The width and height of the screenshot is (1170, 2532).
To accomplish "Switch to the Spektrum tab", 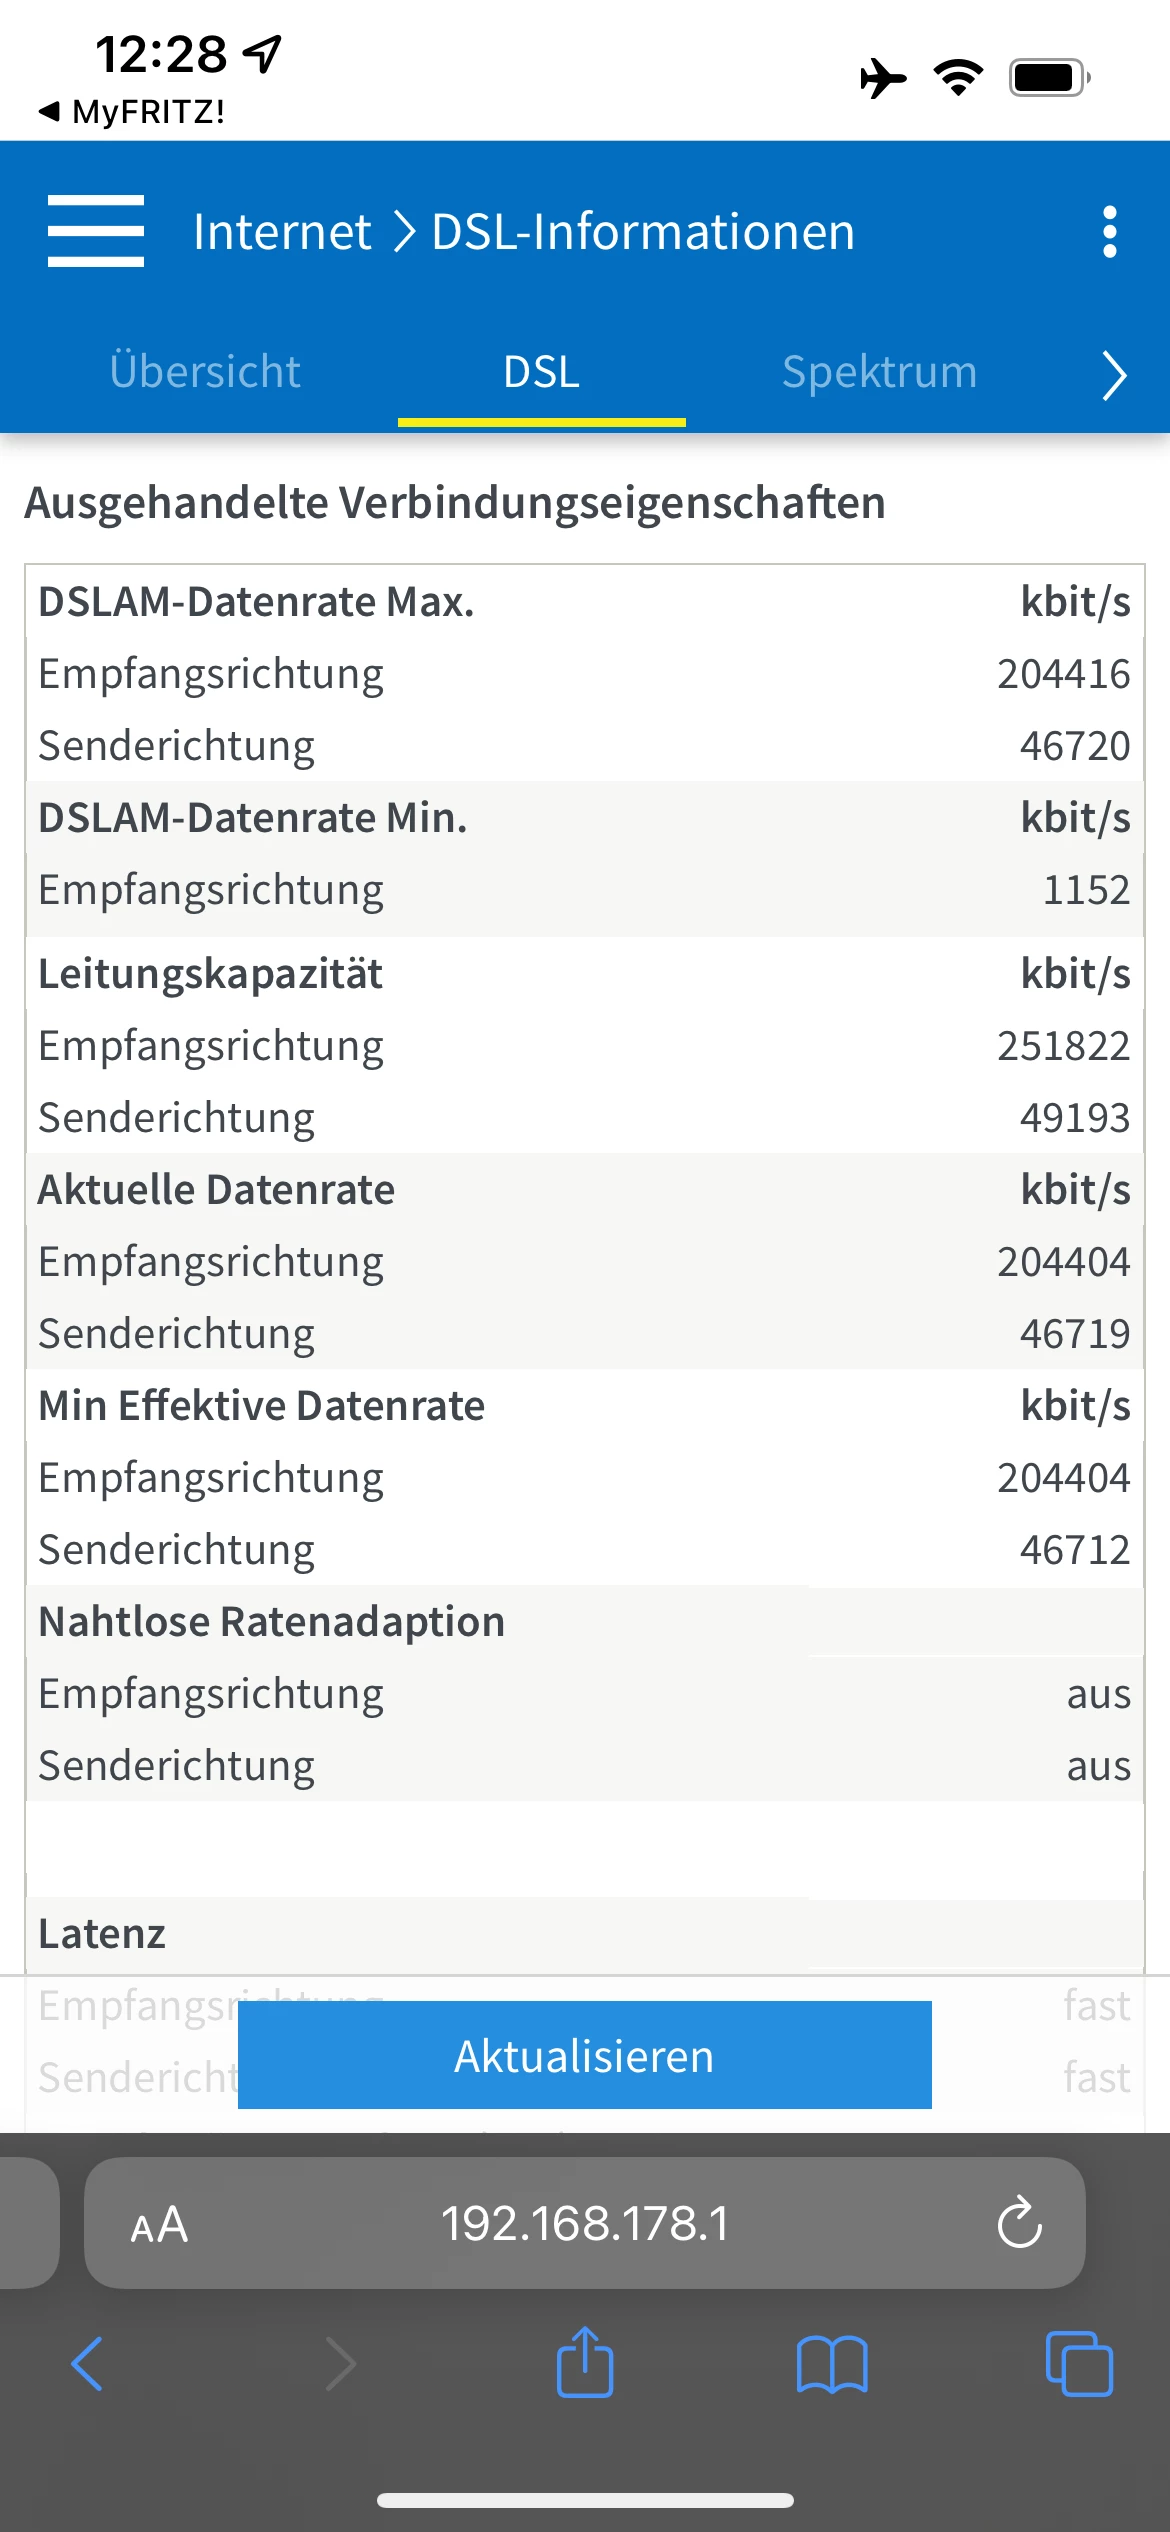I will [879, 372].
